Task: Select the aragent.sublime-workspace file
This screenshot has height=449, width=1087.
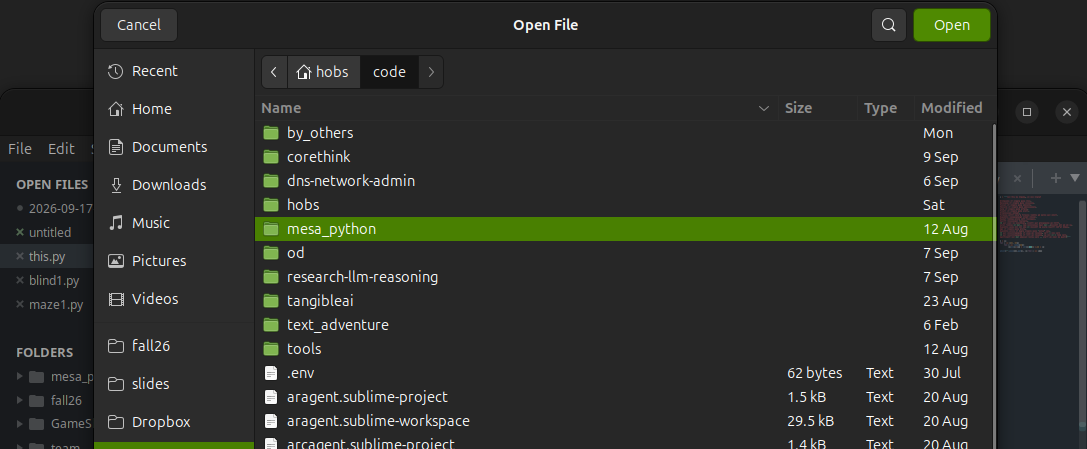Action: tap(625, 421)
